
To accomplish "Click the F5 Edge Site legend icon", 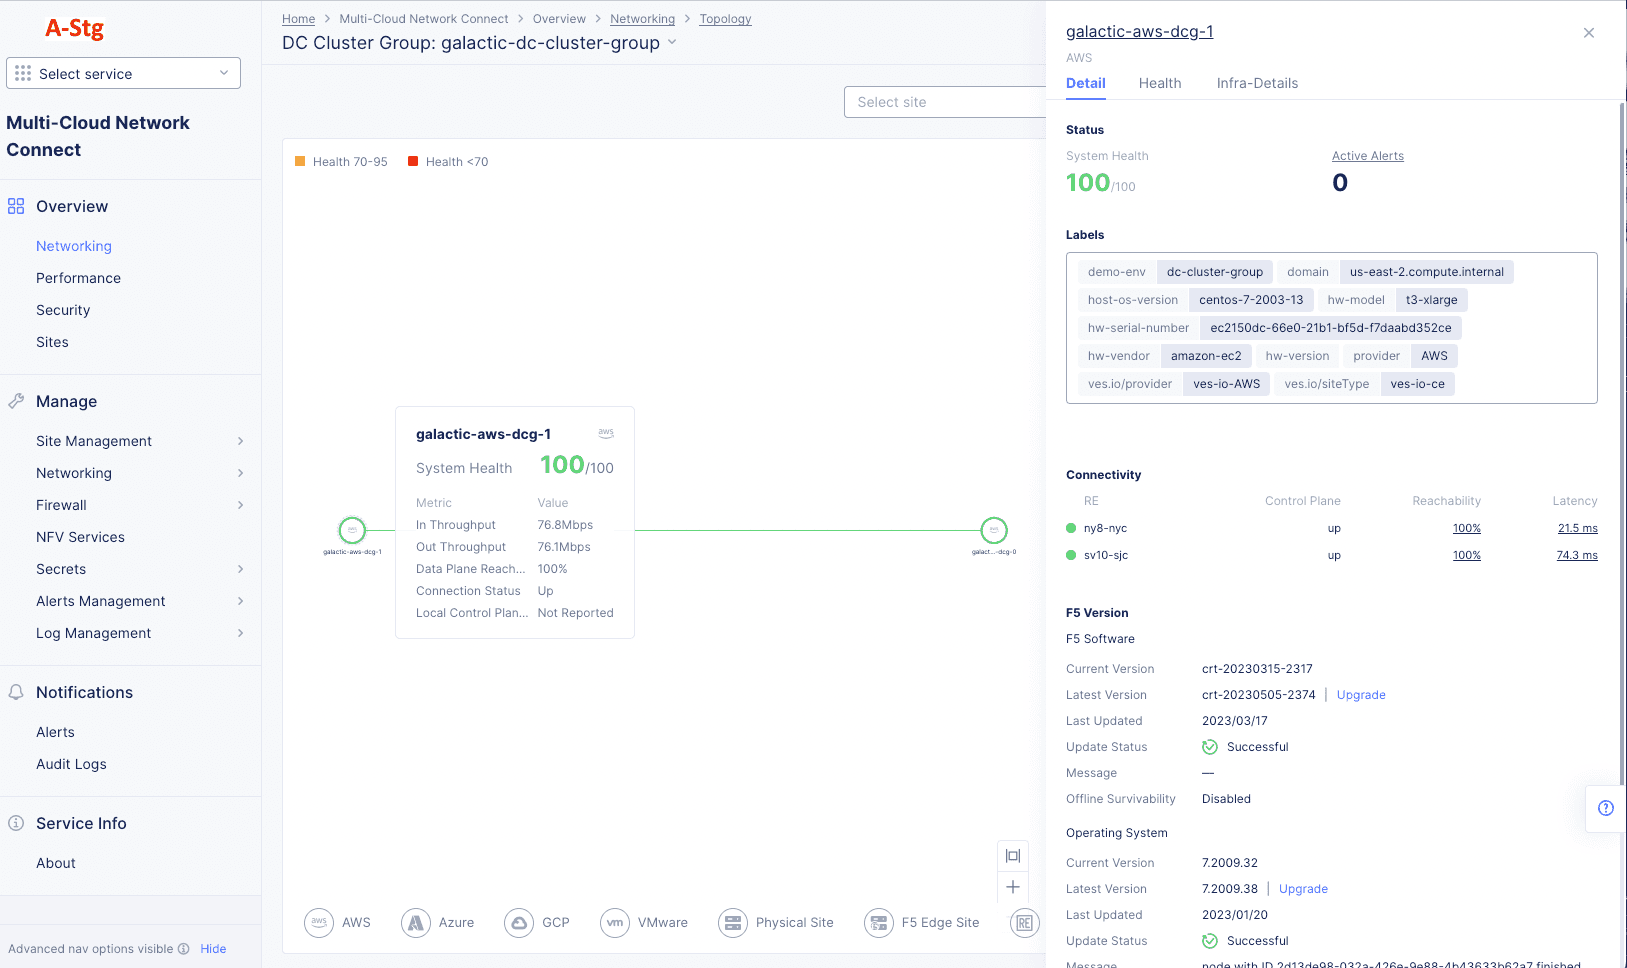I will coord(879,922).
